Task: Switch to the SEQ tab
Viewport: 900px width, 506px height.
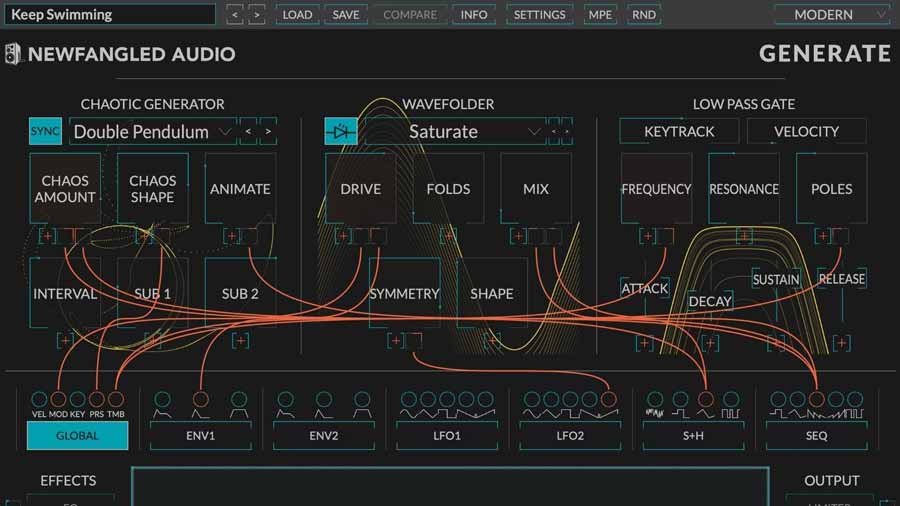Action: point(816,435)
